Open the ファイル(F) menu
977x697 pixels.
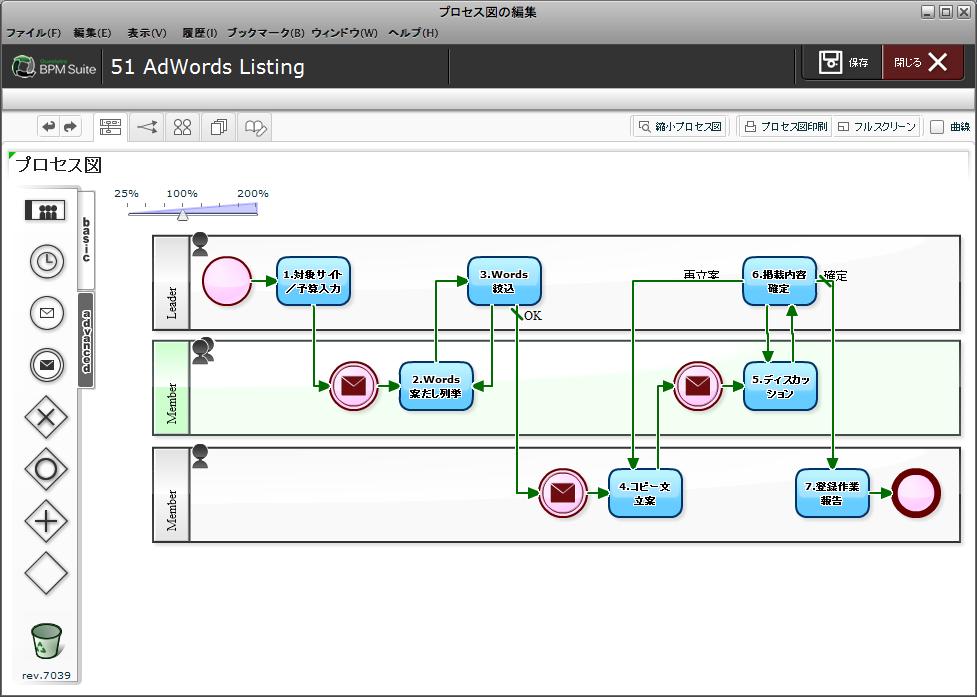click(x=33, y=33)
